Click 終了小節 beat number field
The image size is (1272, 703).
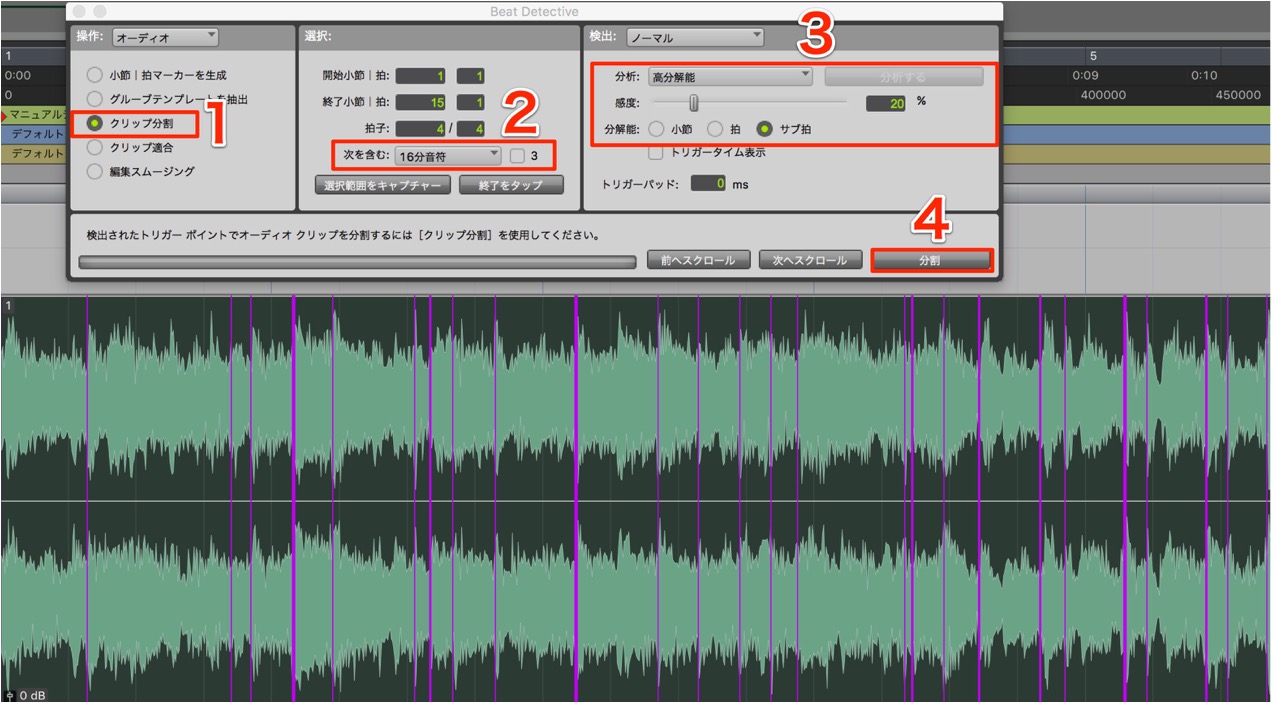(471, 102)
